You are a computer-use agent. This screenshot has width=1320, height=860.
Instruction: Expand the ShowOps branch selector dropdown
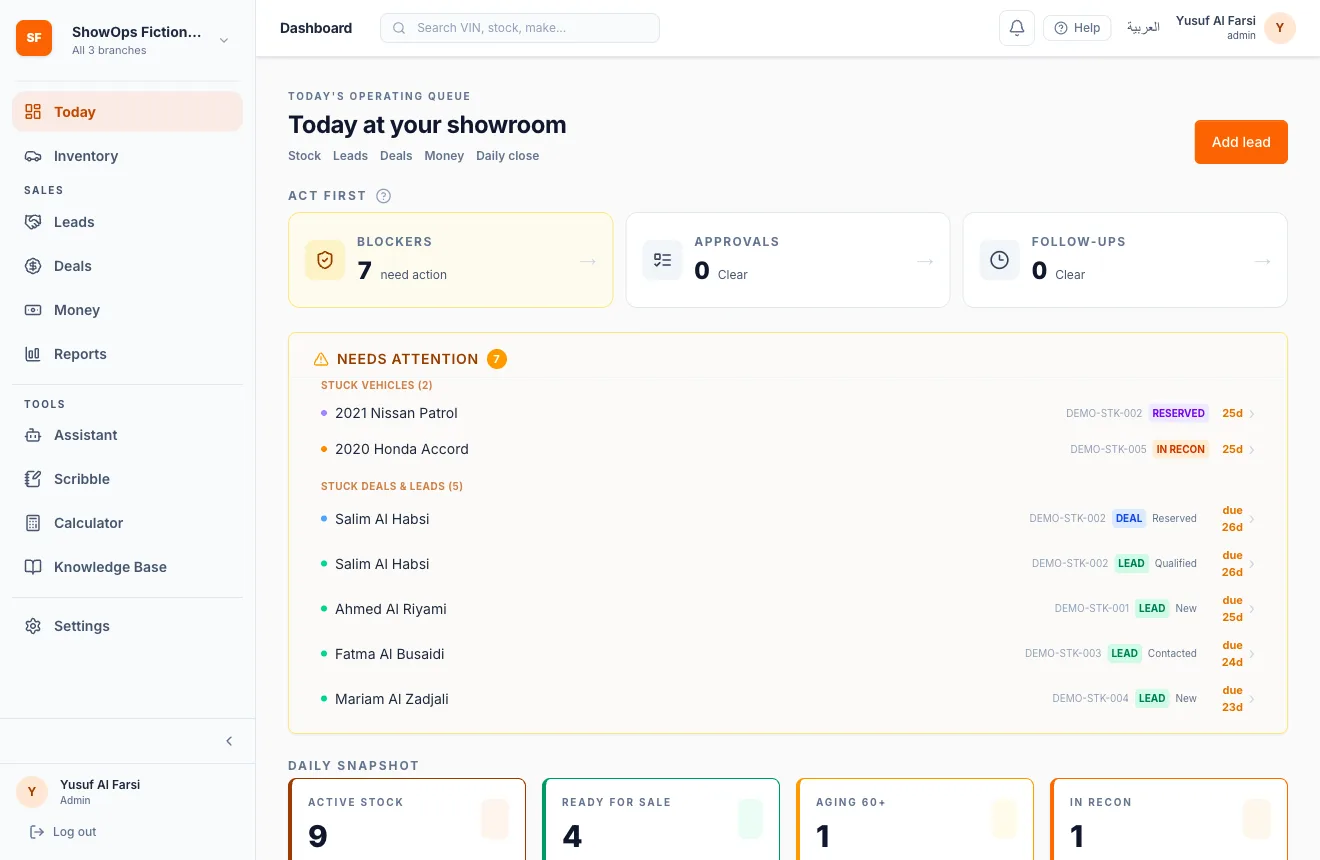pyautogui.click(x=224, y=40)
